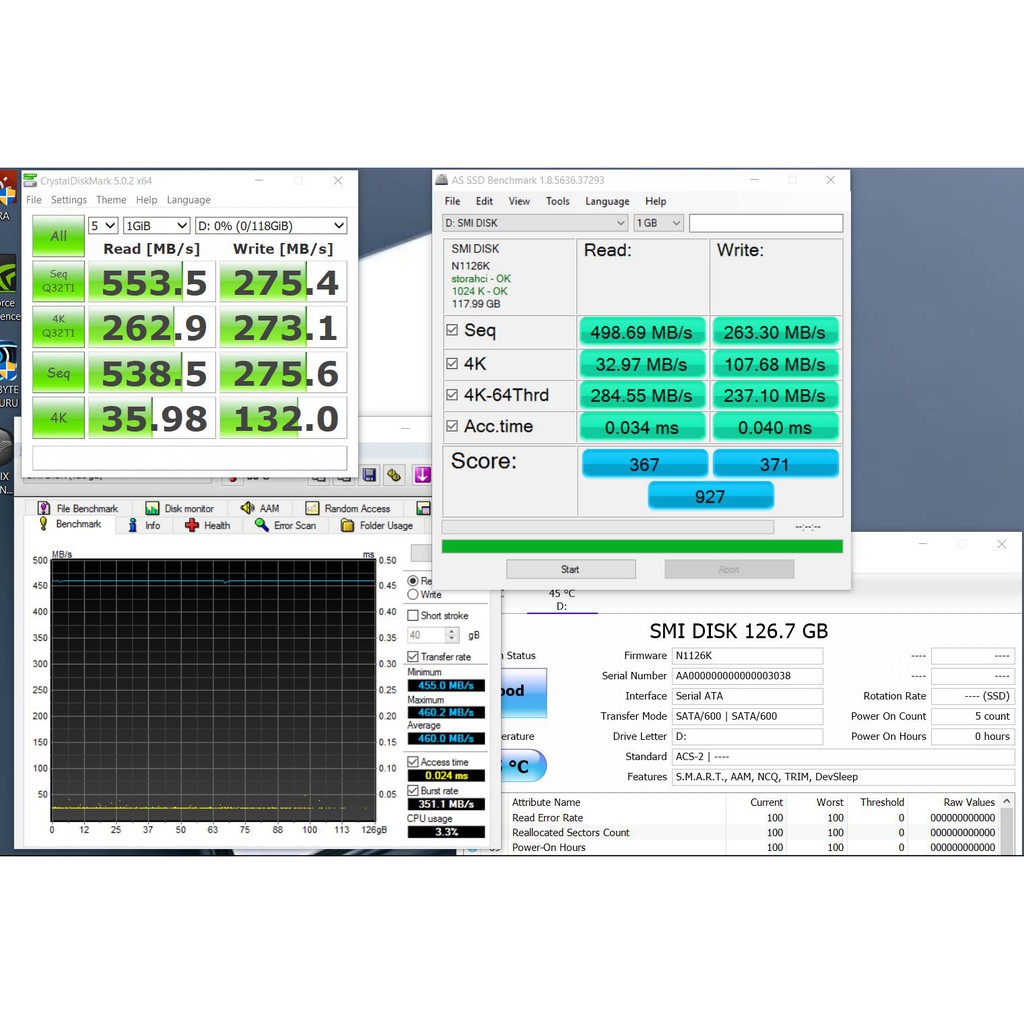Enable the Short stroke checkbox

click(413, 615)
